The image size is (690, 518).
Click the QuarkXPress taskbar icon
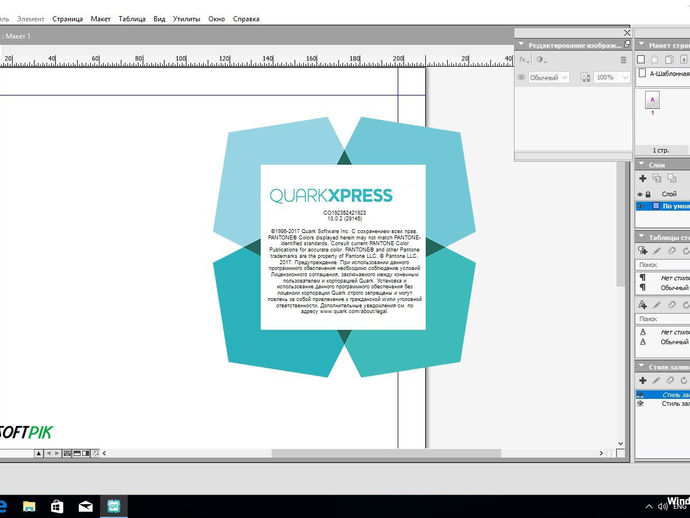(114, 507)
